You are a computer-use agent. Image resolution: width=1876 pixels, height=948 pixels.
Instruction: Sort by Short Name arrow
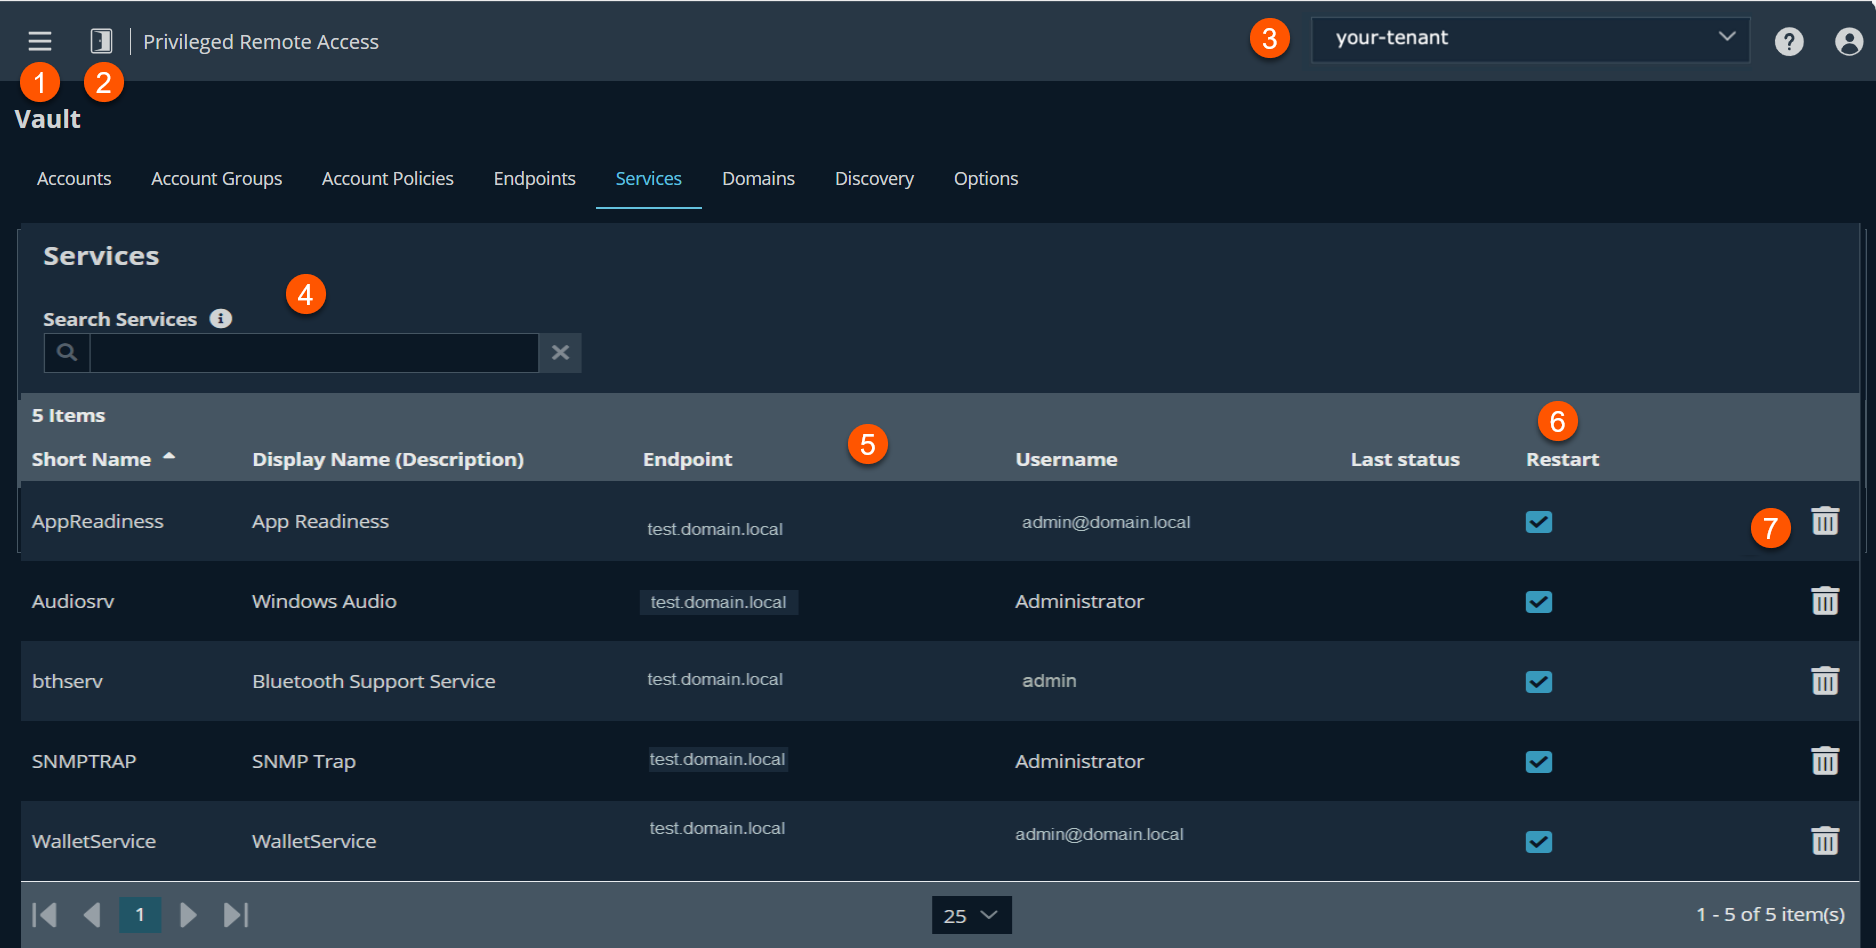tap(169, 456)
